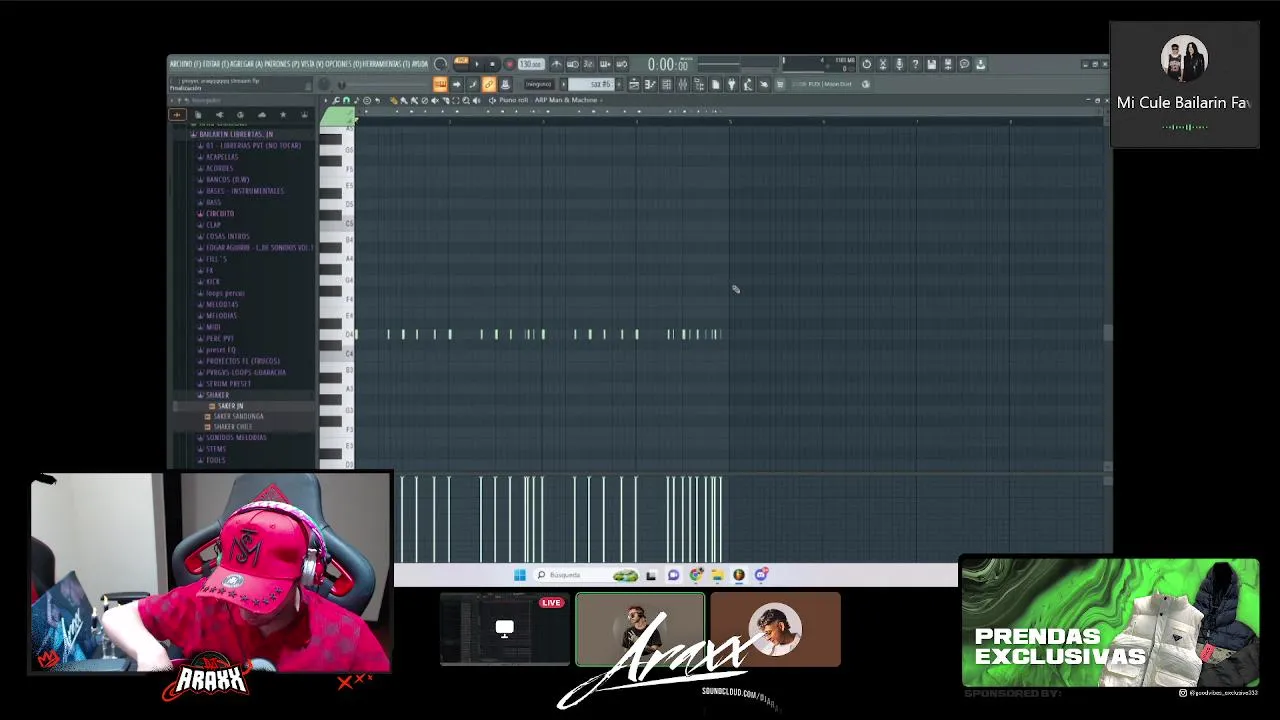Toggle the browser view icon
Screen dimensions: 1280x720
coord(699,84)
